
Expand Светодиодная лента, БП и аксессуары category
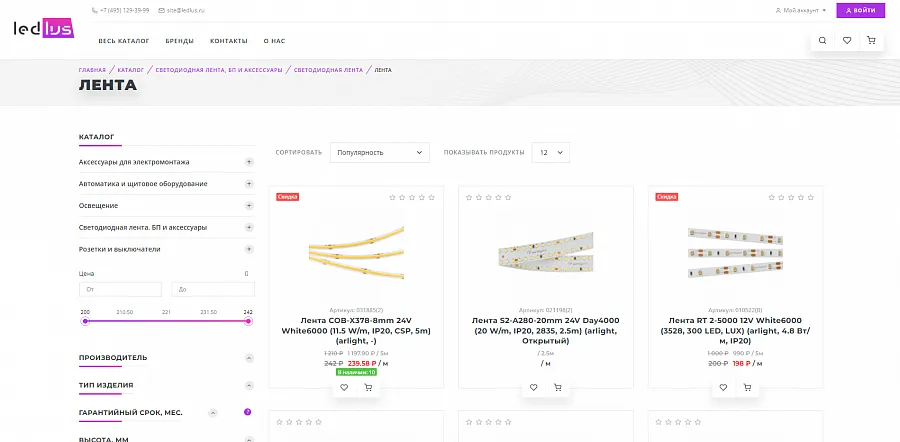point(249,227)
